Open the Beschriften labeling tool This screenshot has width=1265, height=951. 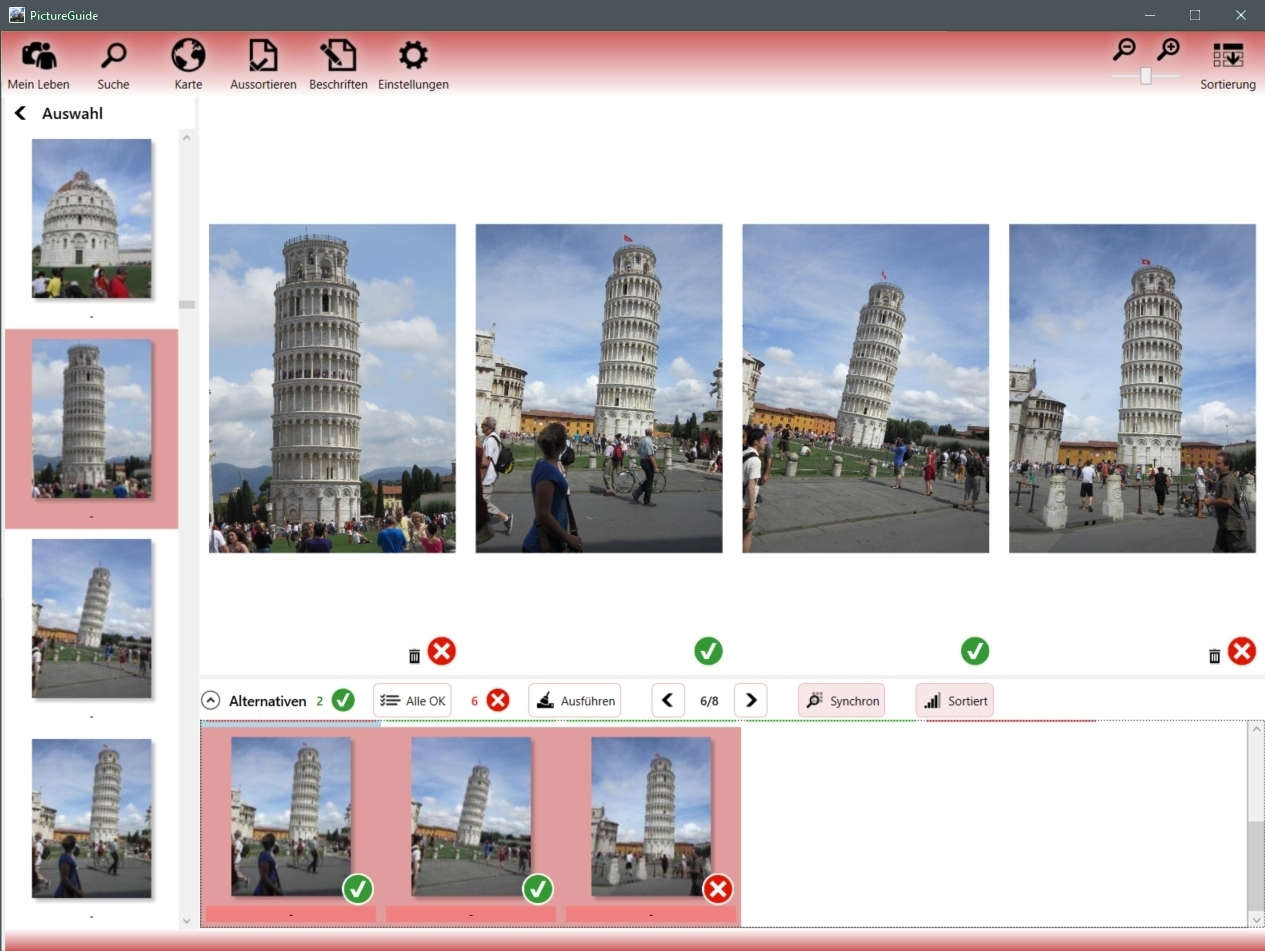[x=338, y=65]
